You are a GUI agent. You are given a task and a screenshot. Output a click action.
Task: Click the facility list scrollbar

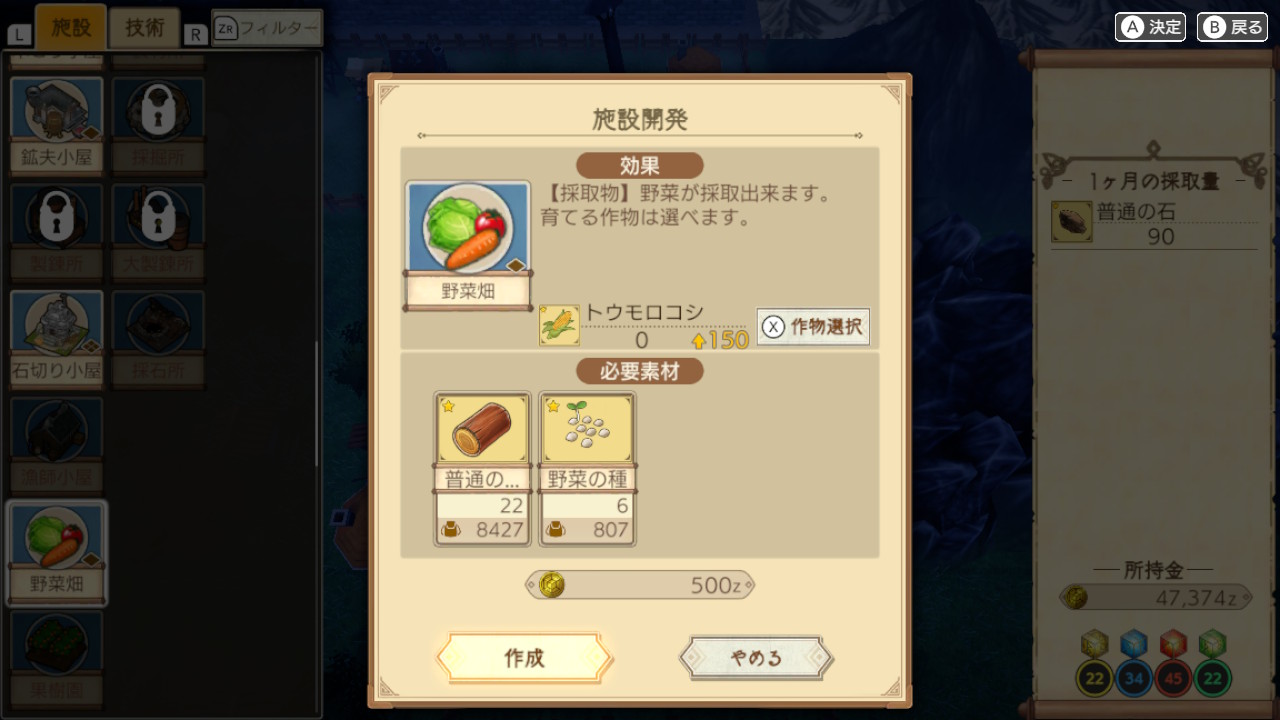318,403
